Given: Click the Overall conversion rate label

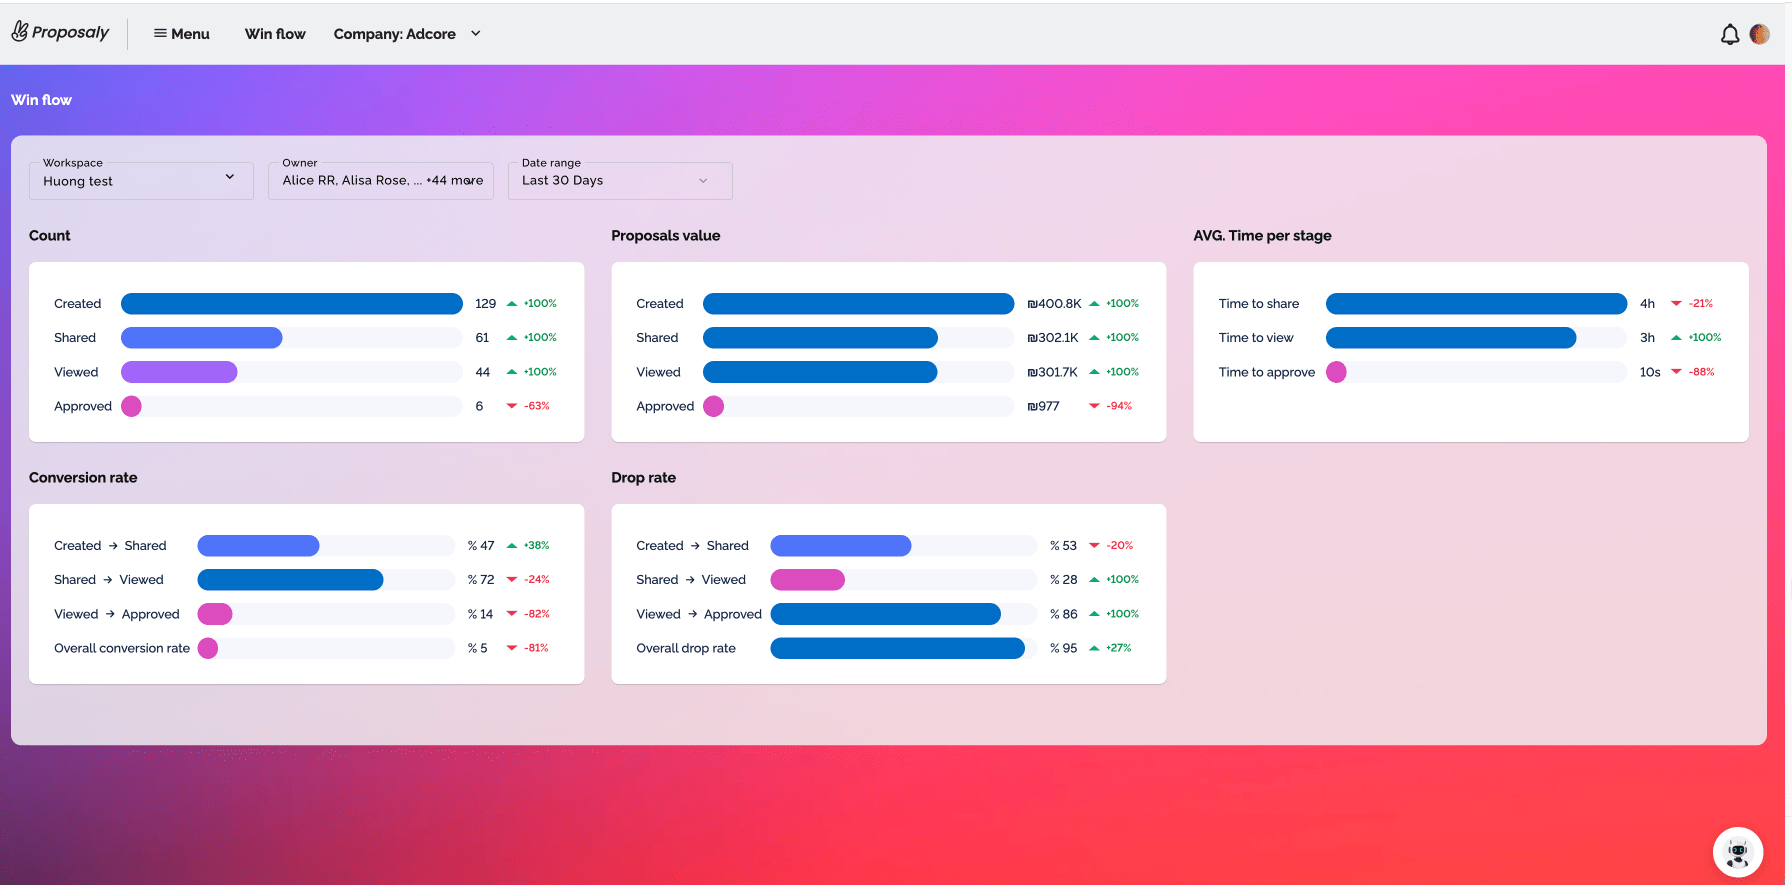Looking at the screenshot, I should coord(122,648).
